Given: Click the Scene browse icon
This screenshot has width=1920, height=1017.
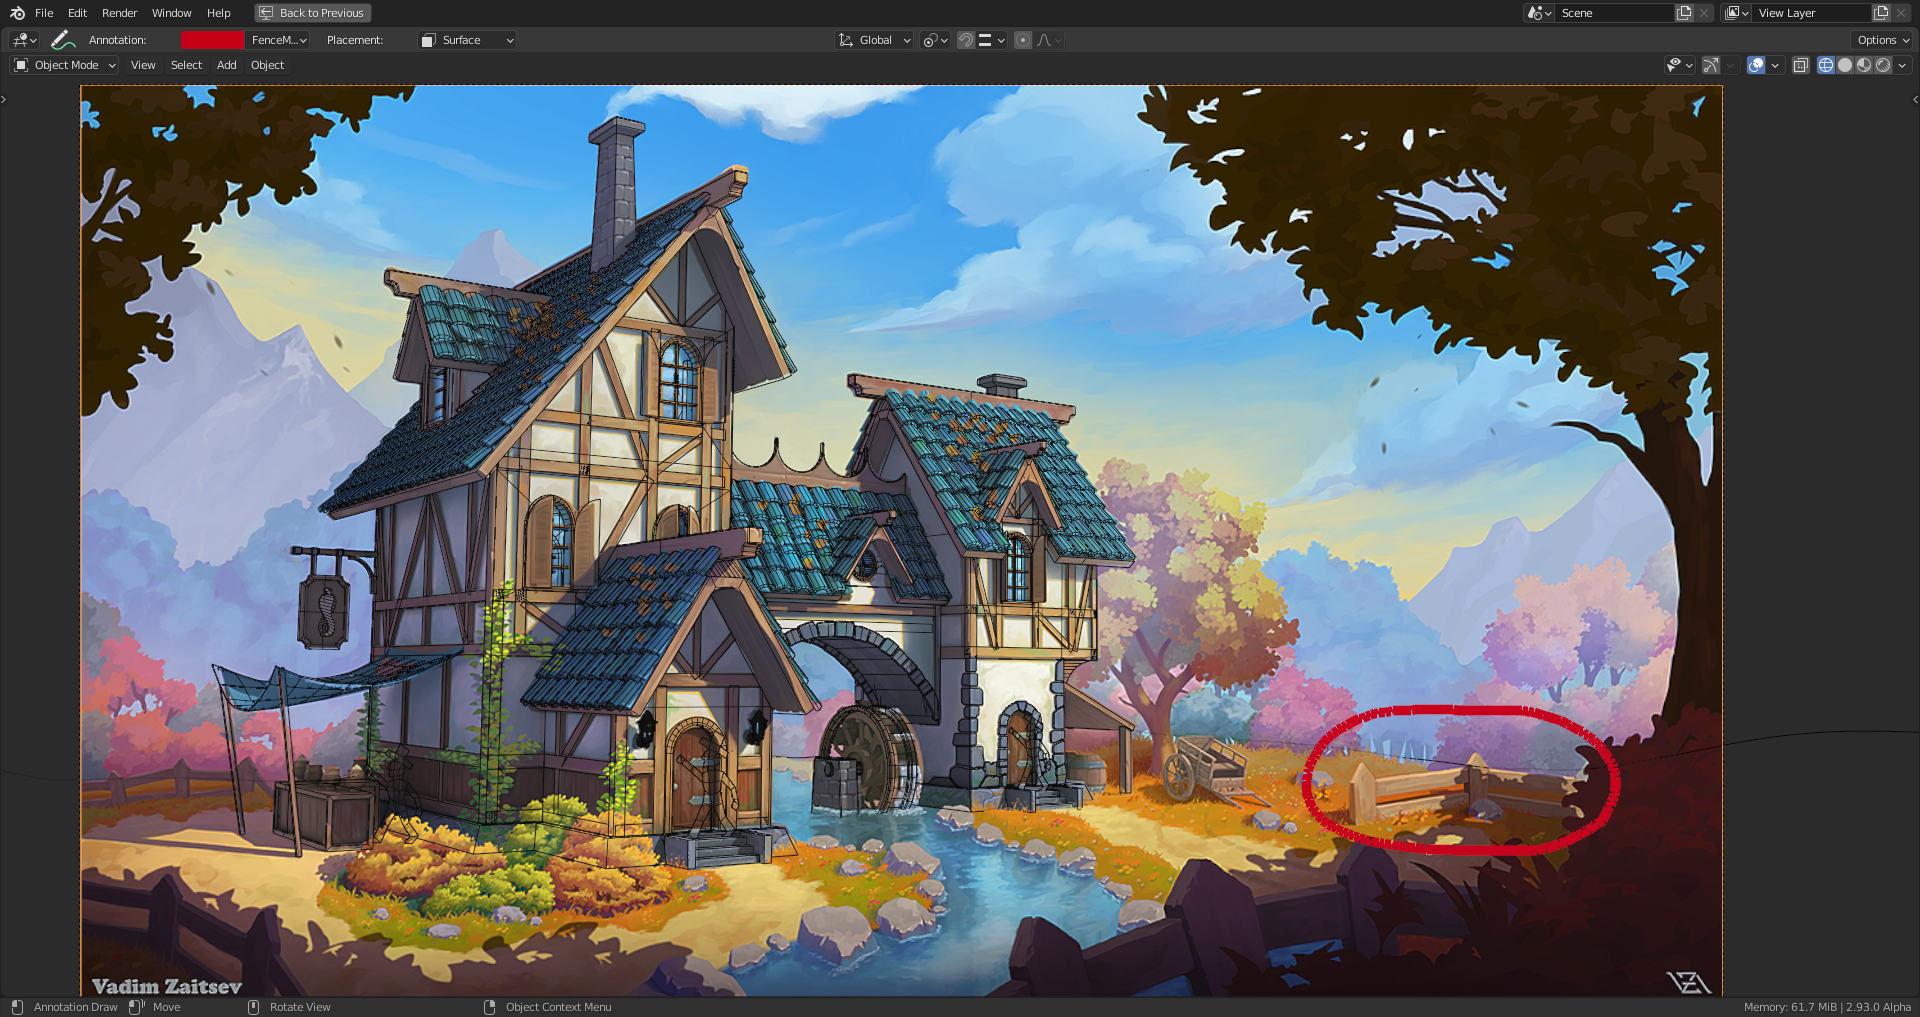Looking at the screenshot, I should click(x=1539, y=13).
